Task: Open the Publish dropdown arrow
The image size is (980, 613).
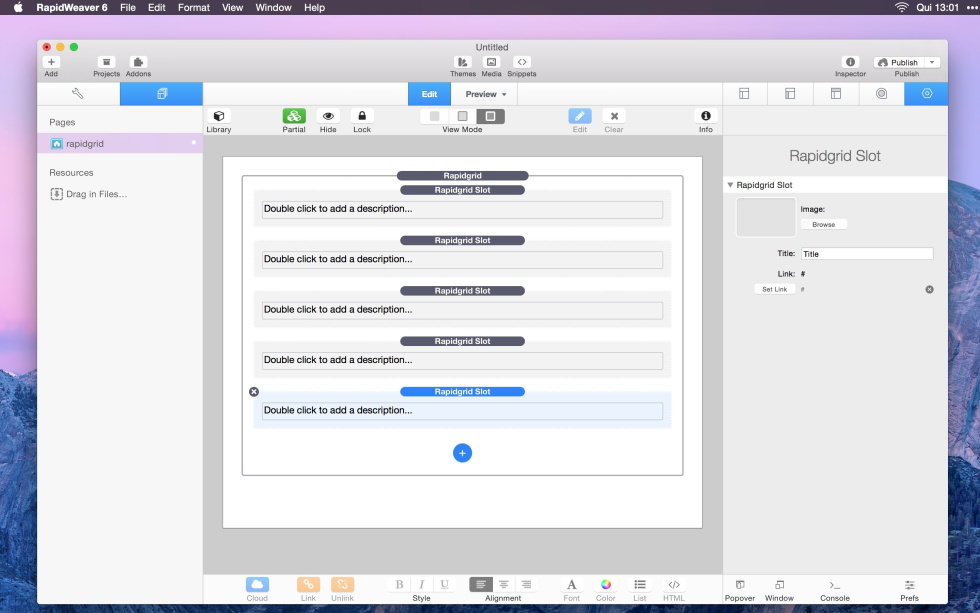Action: 932,62
